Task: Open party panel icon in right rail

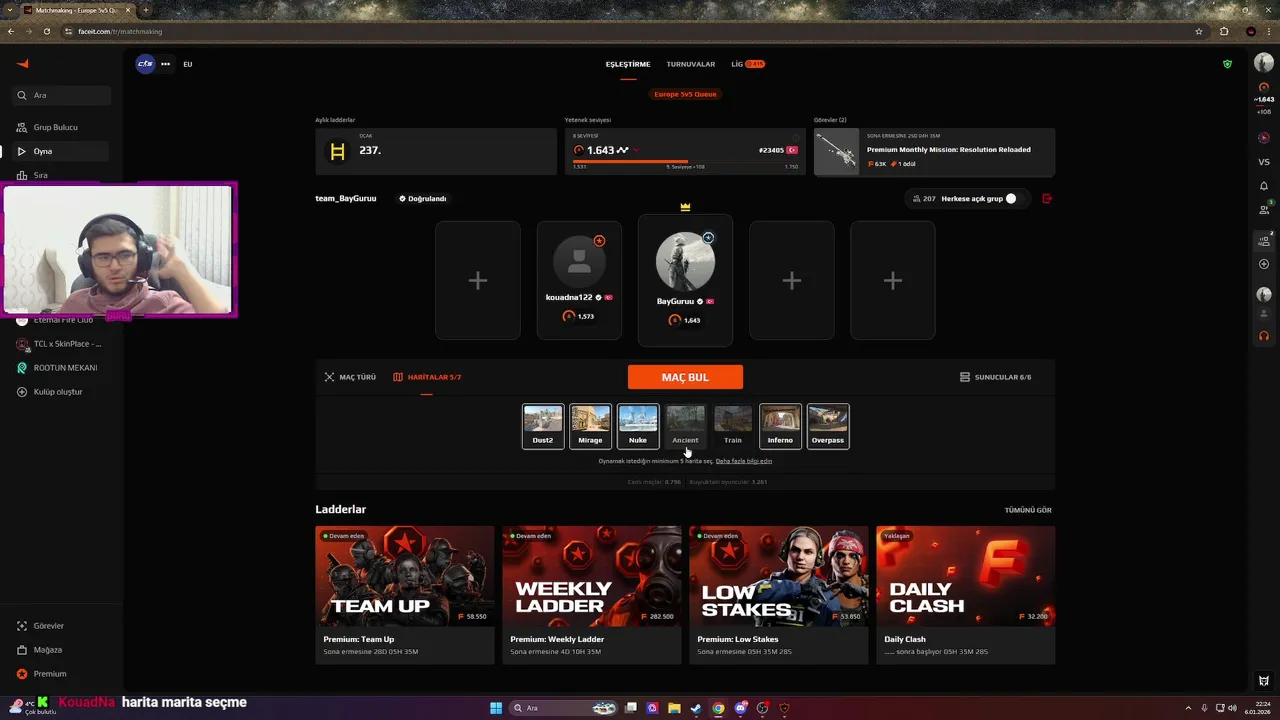Action: pyautogui.click(x=1264, y=241)
